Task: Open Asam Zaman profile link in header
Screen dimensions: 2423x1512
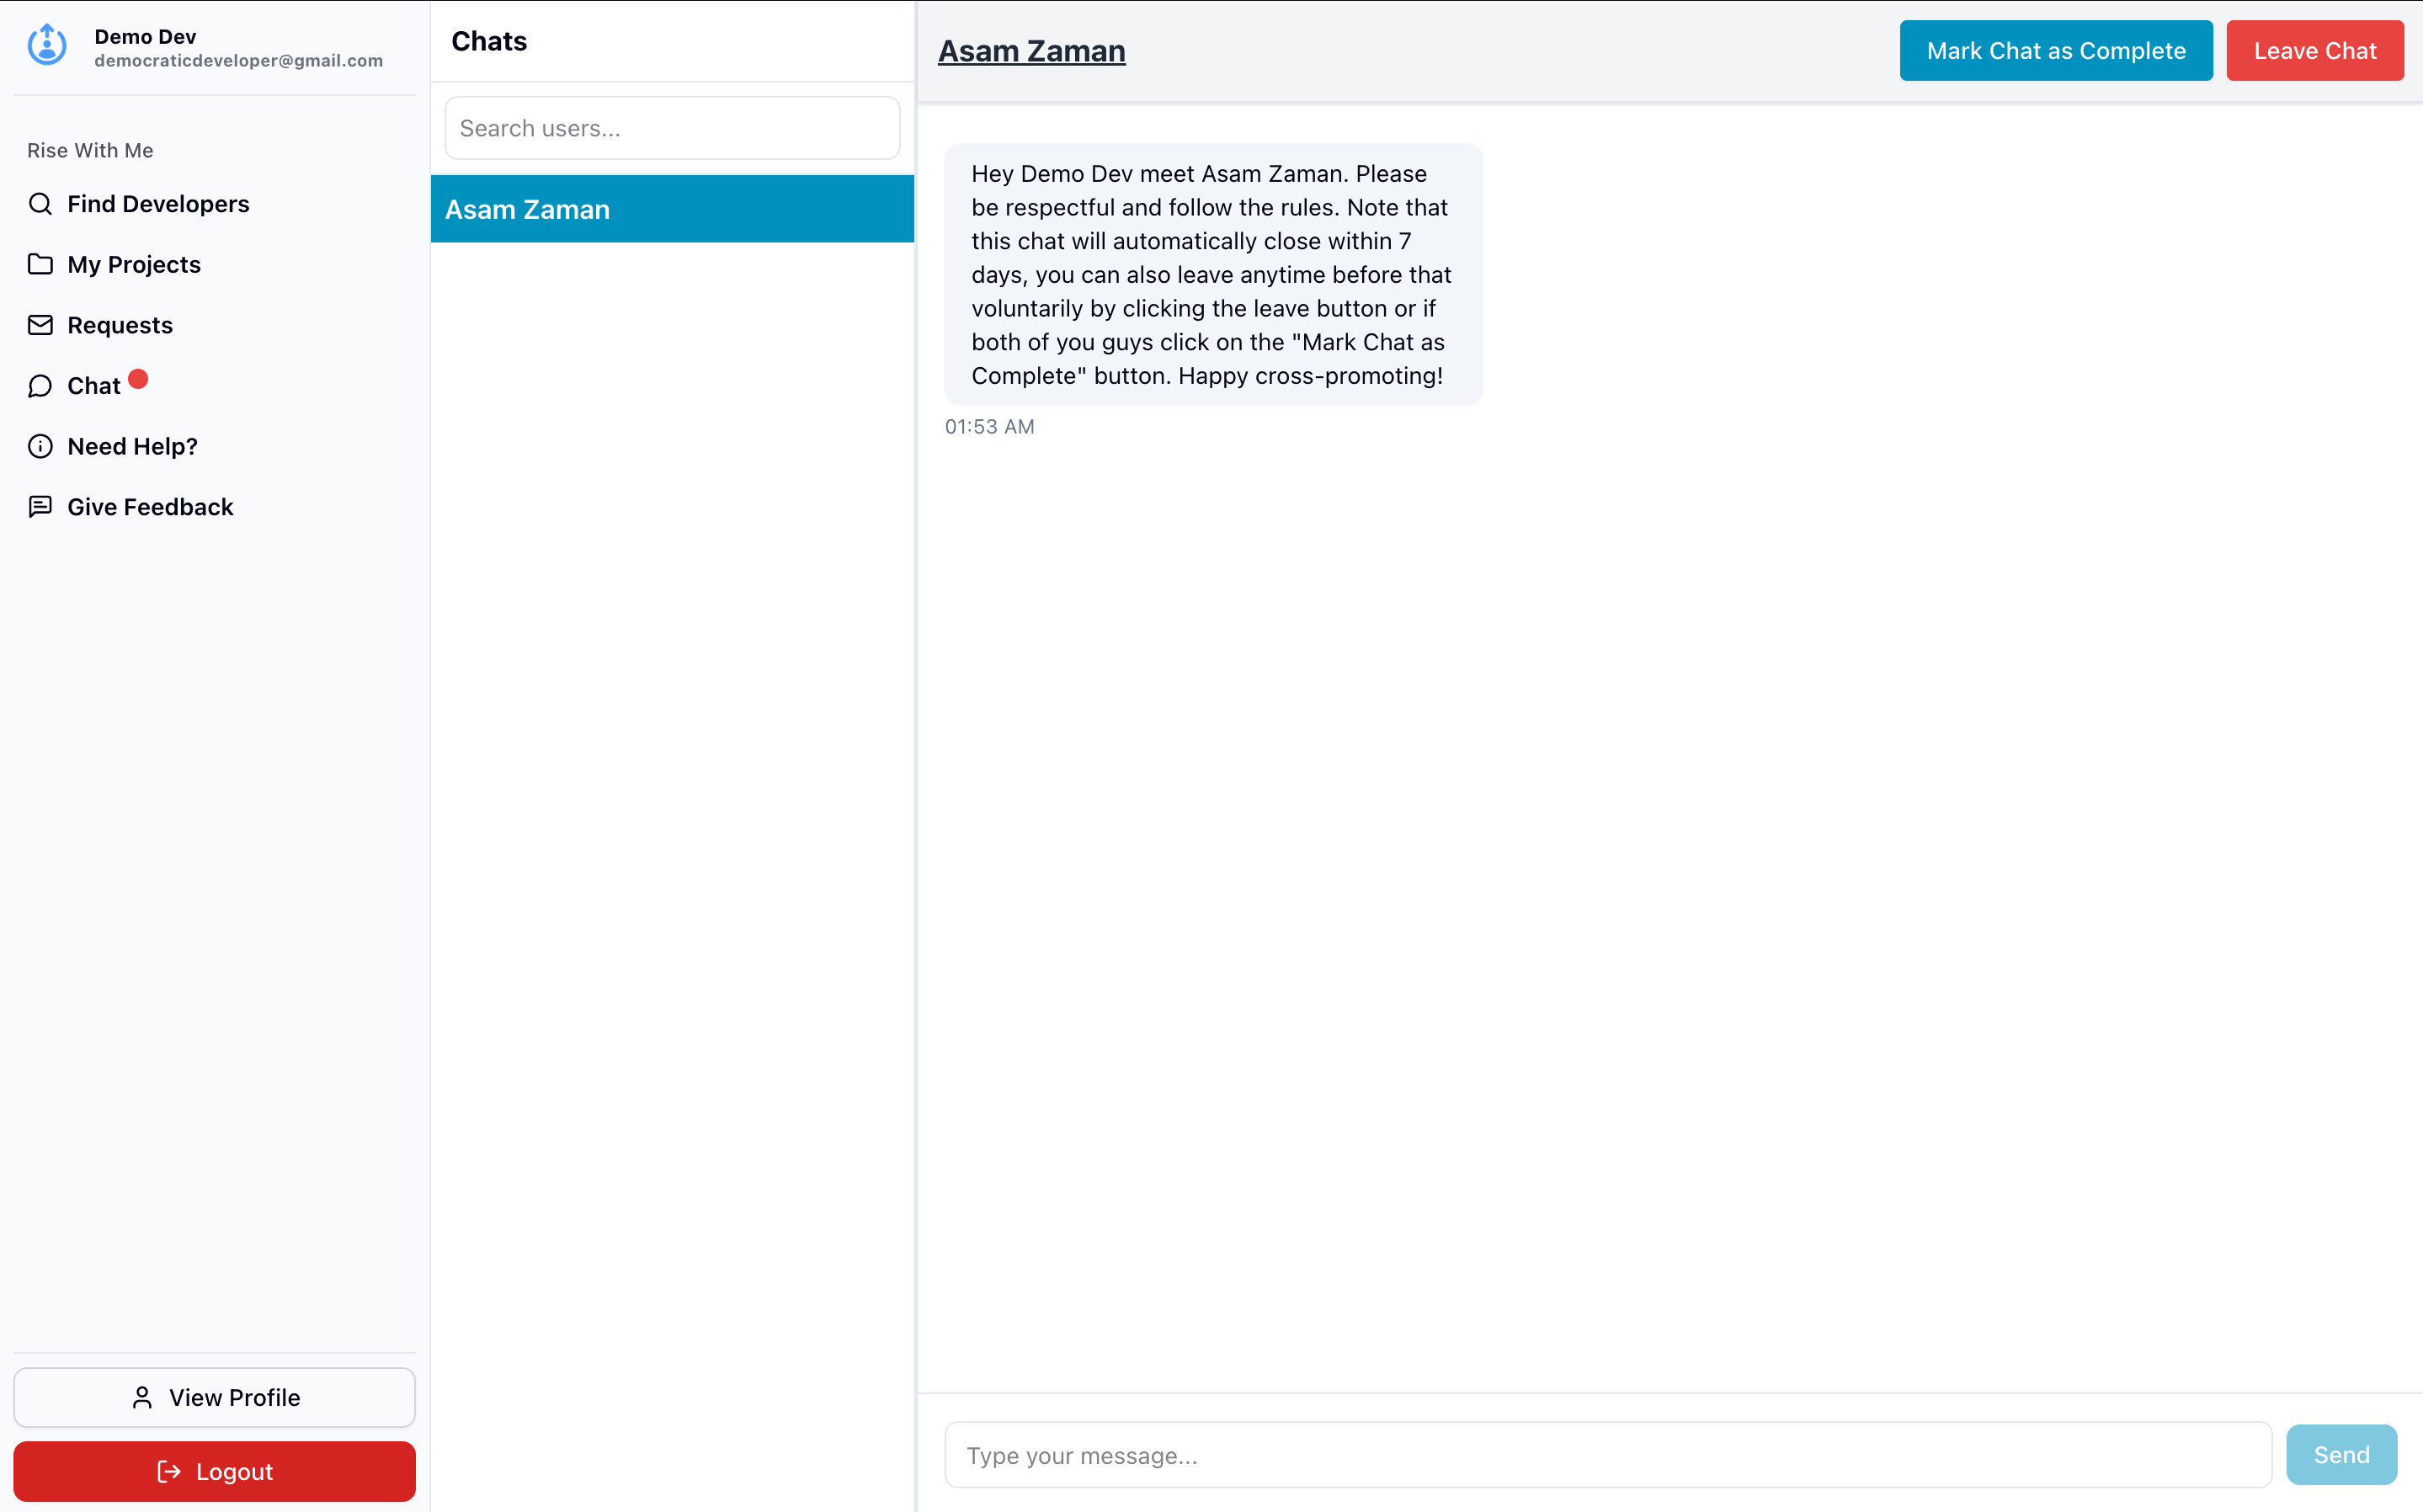Action: (x=1031, y=51)
